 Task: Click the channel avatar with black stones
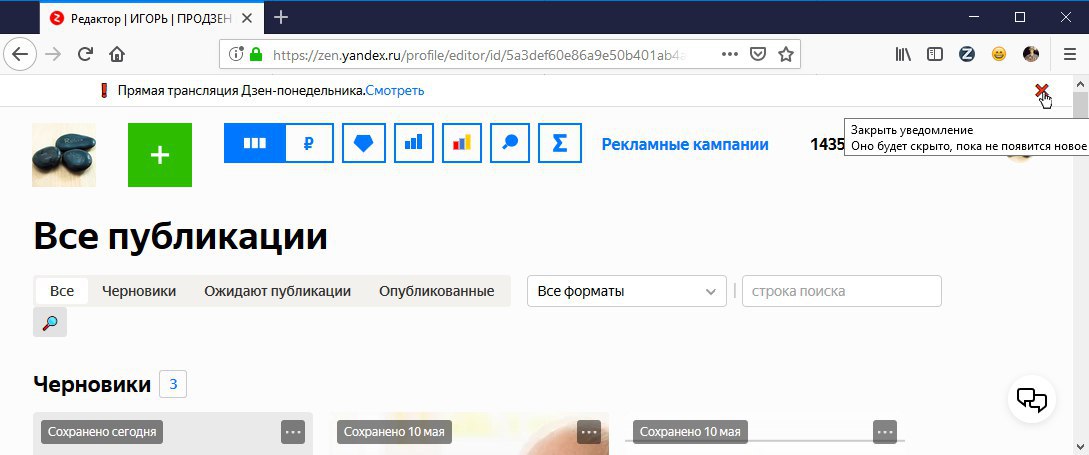(64, 155)
